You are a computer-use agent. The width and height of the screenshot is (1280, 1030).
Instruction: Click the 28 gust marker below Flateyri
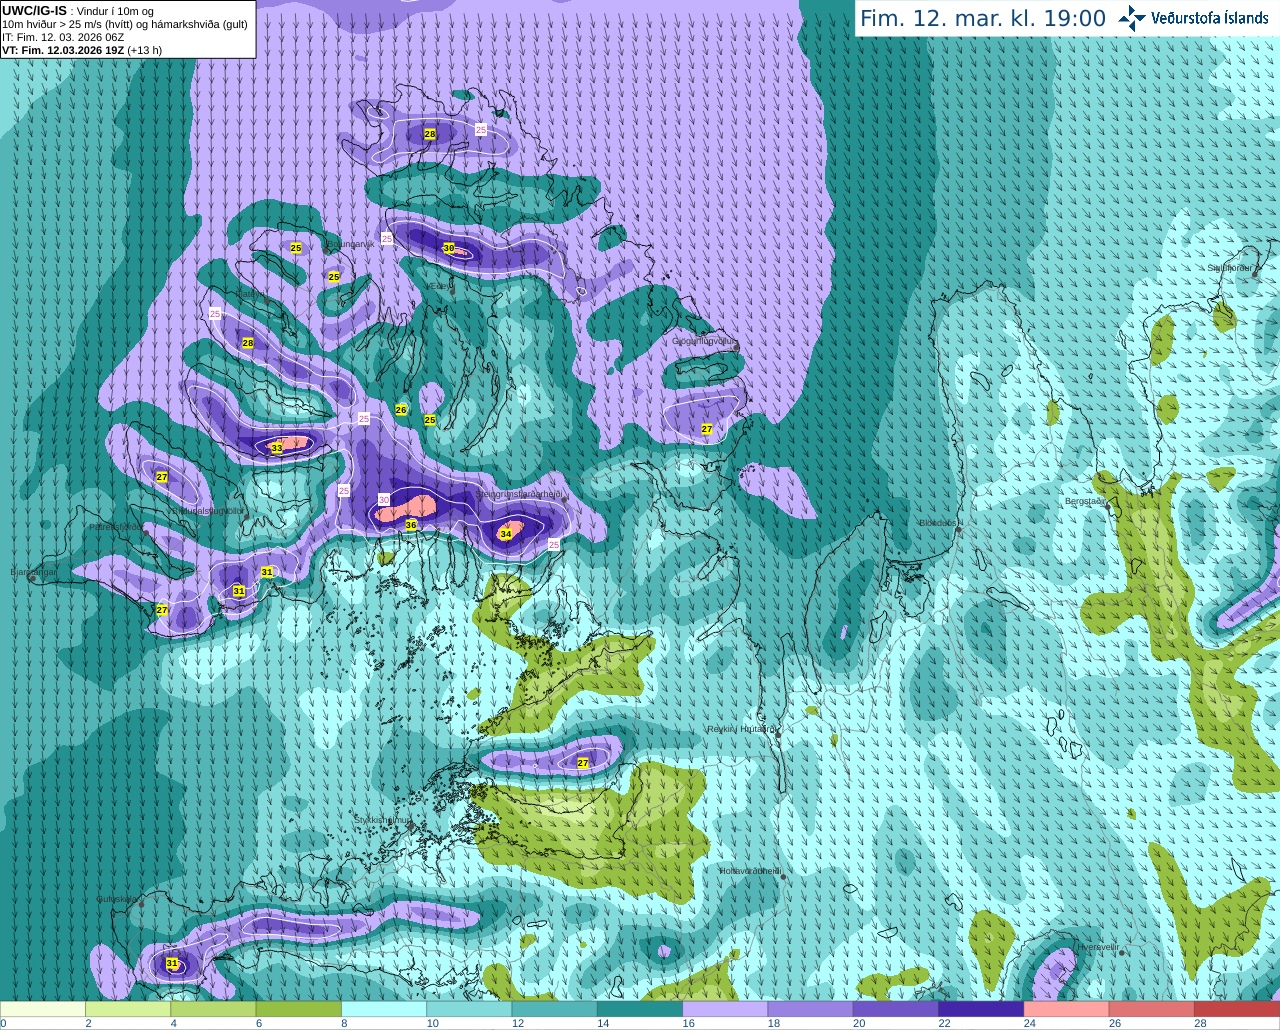click(x=248, y=343)
